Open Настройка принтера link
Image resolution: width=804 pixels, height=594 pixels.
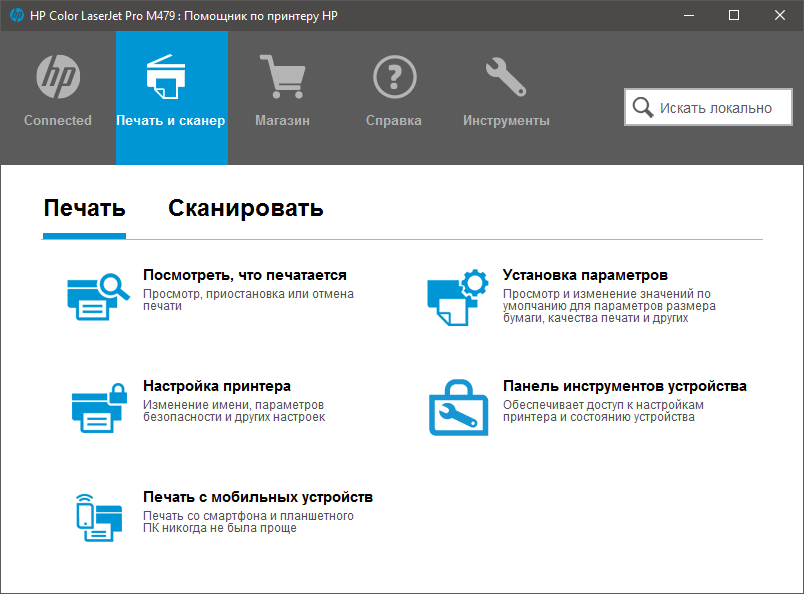[x=217, y=386]
